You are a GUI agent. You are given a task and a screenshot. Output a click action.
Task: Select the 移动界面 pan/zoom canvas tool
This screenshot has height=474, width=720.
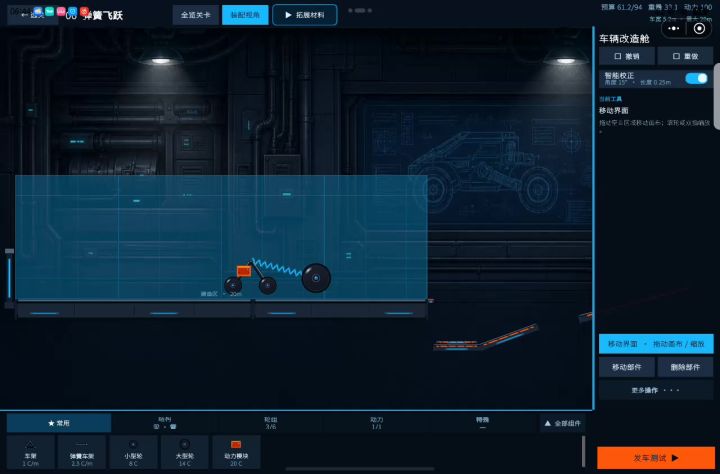coord(656,344)
